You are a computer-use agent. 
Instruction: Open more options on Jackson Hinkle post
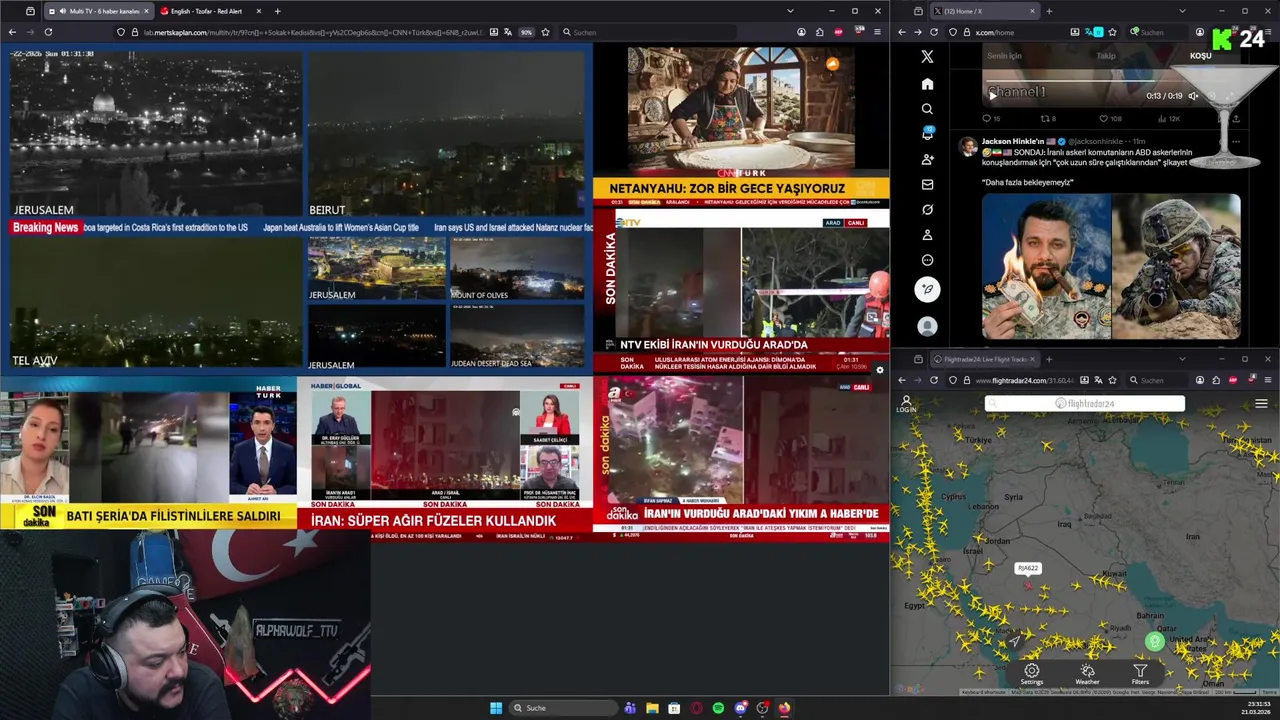pos(1236,142)
